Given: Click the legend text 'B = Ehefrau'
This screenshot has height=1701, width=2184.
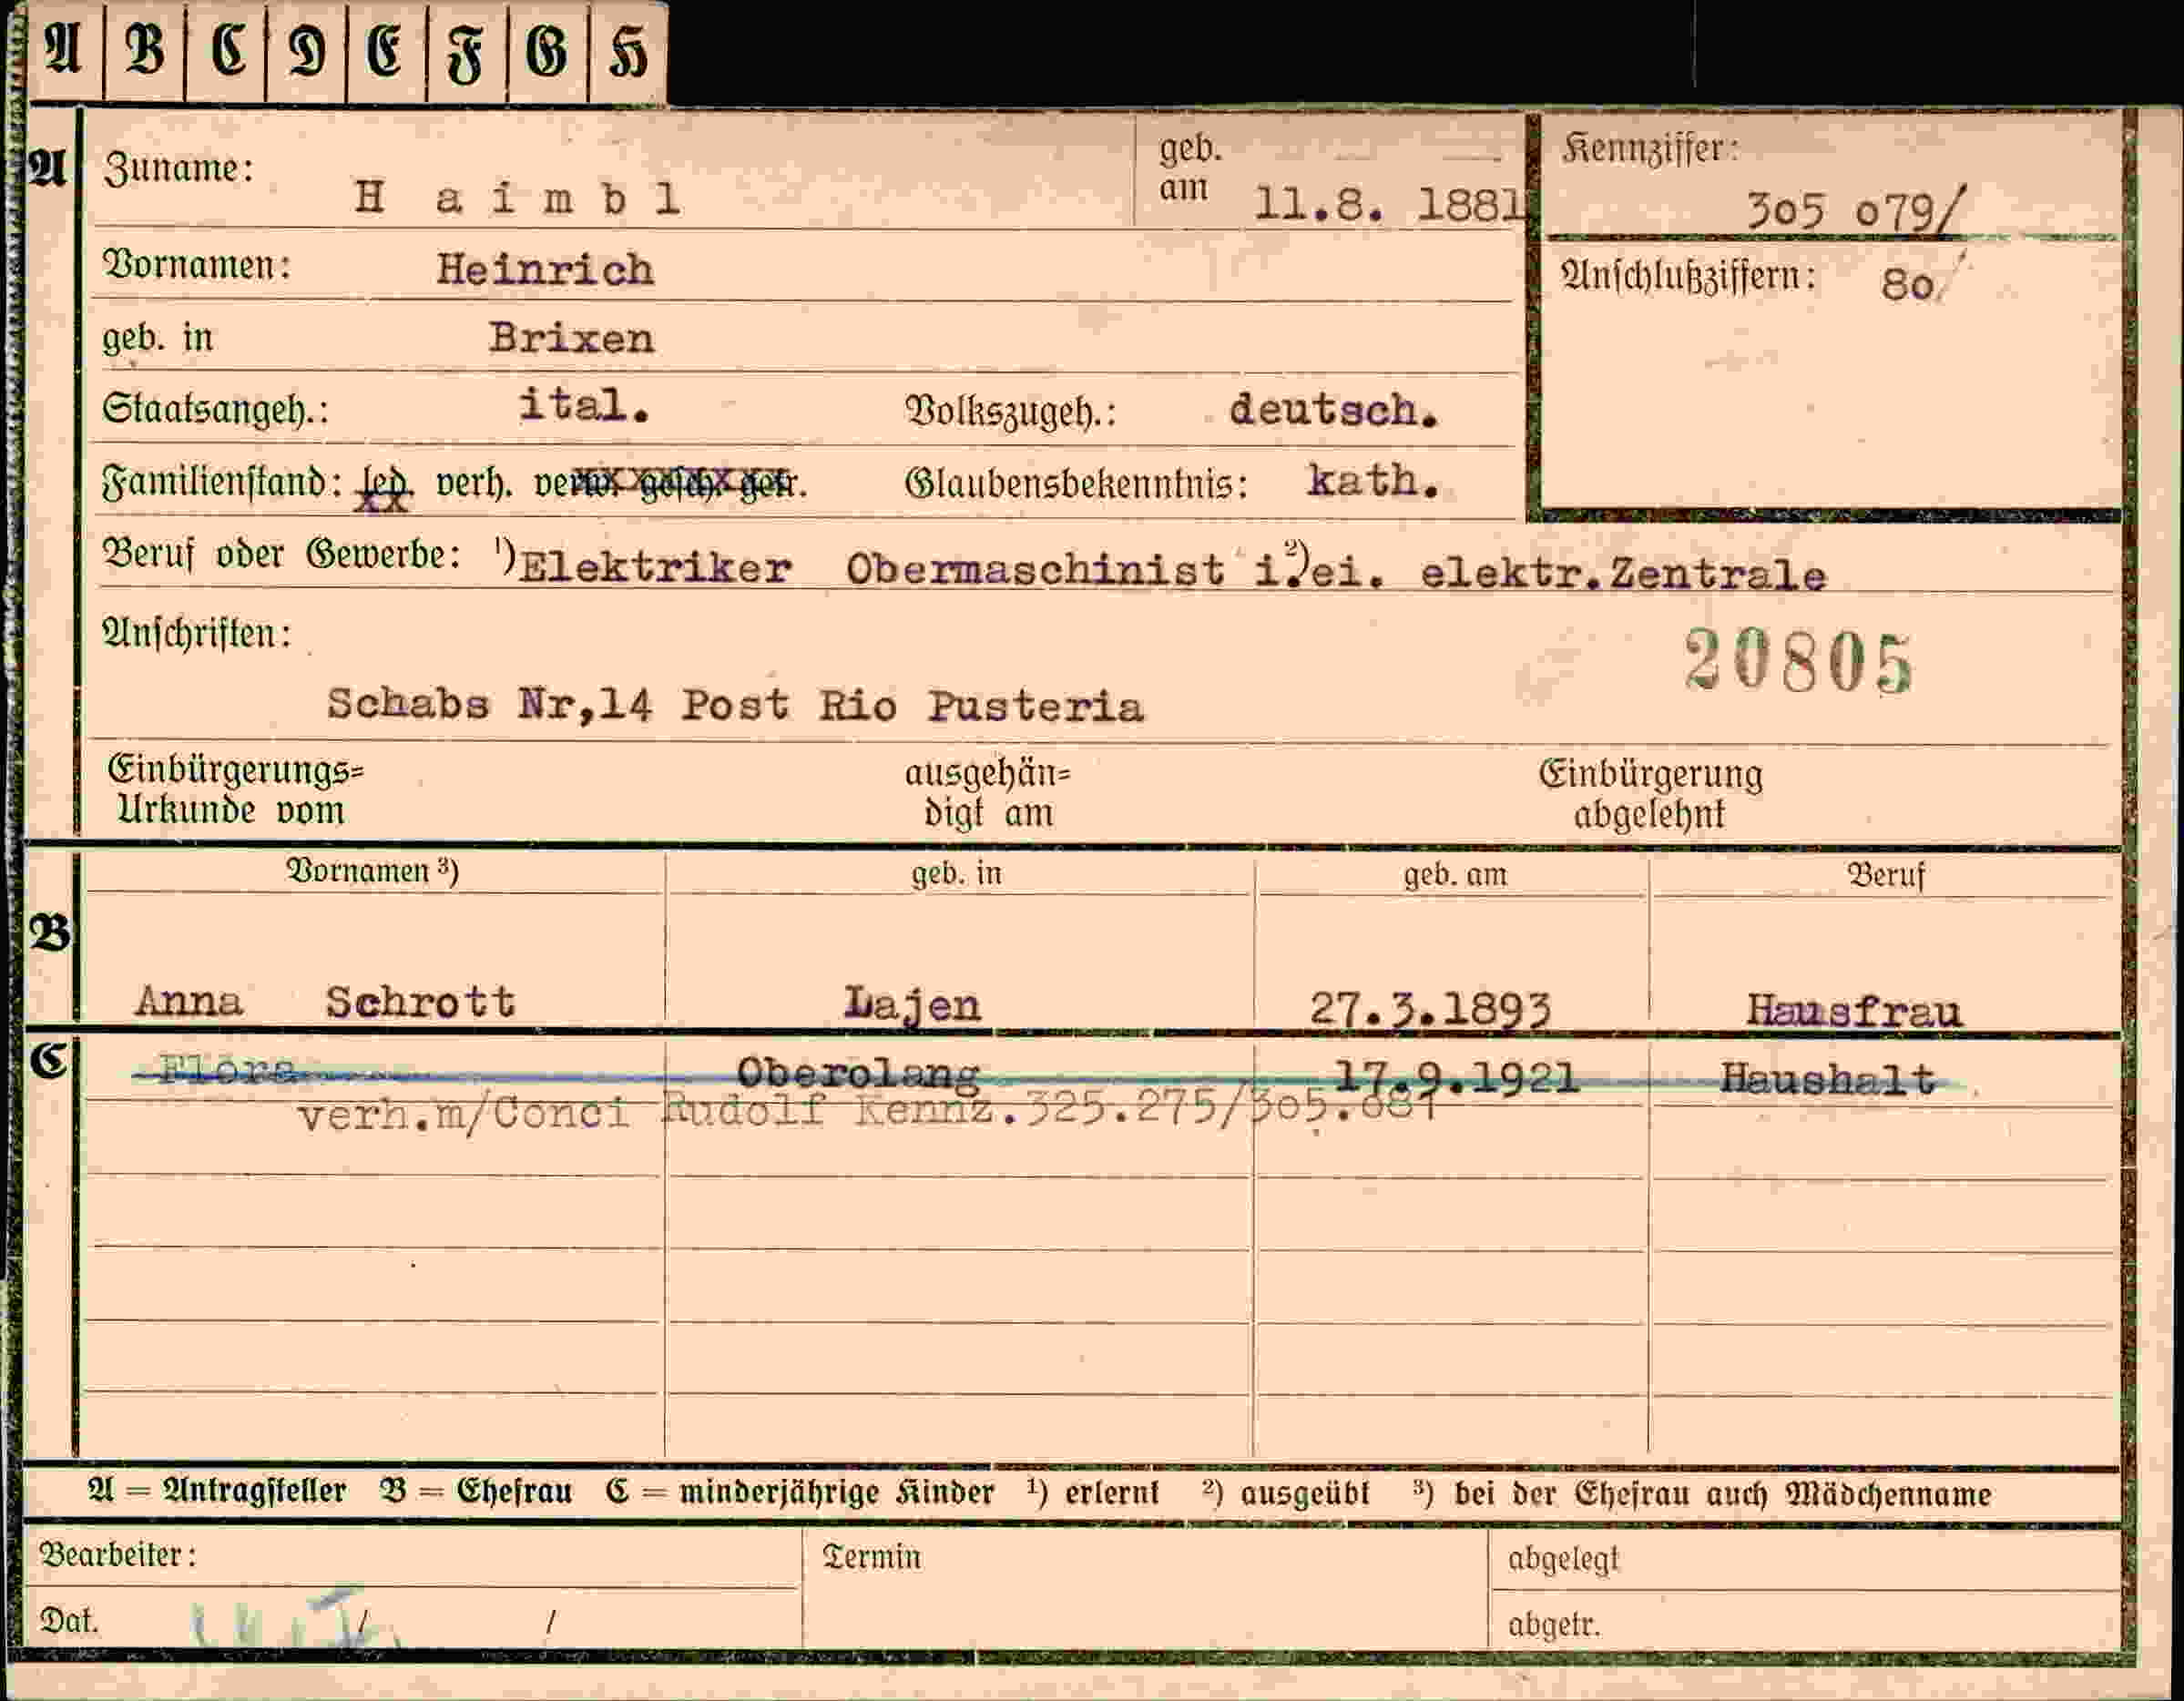Looking at the screenshot, I should [476, 1491].
